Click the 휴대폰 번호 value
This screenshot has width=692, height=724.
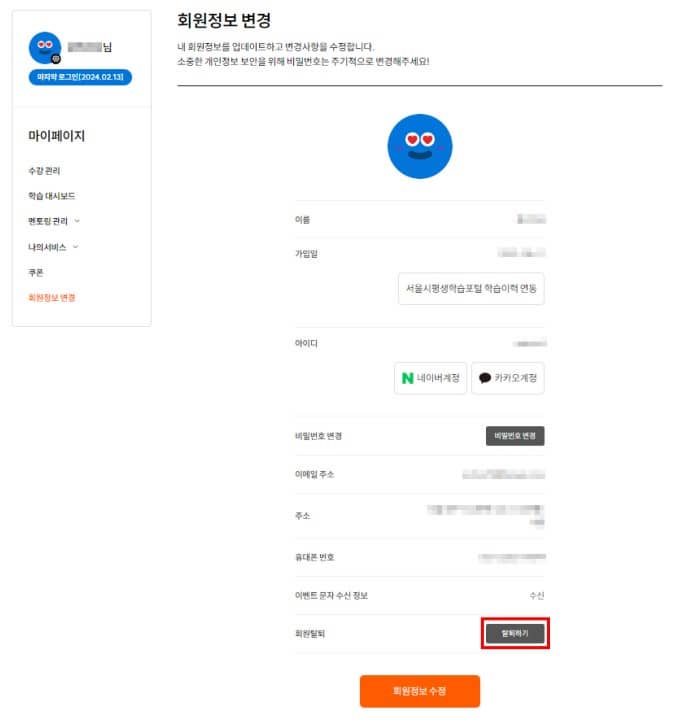coord(512,557)
